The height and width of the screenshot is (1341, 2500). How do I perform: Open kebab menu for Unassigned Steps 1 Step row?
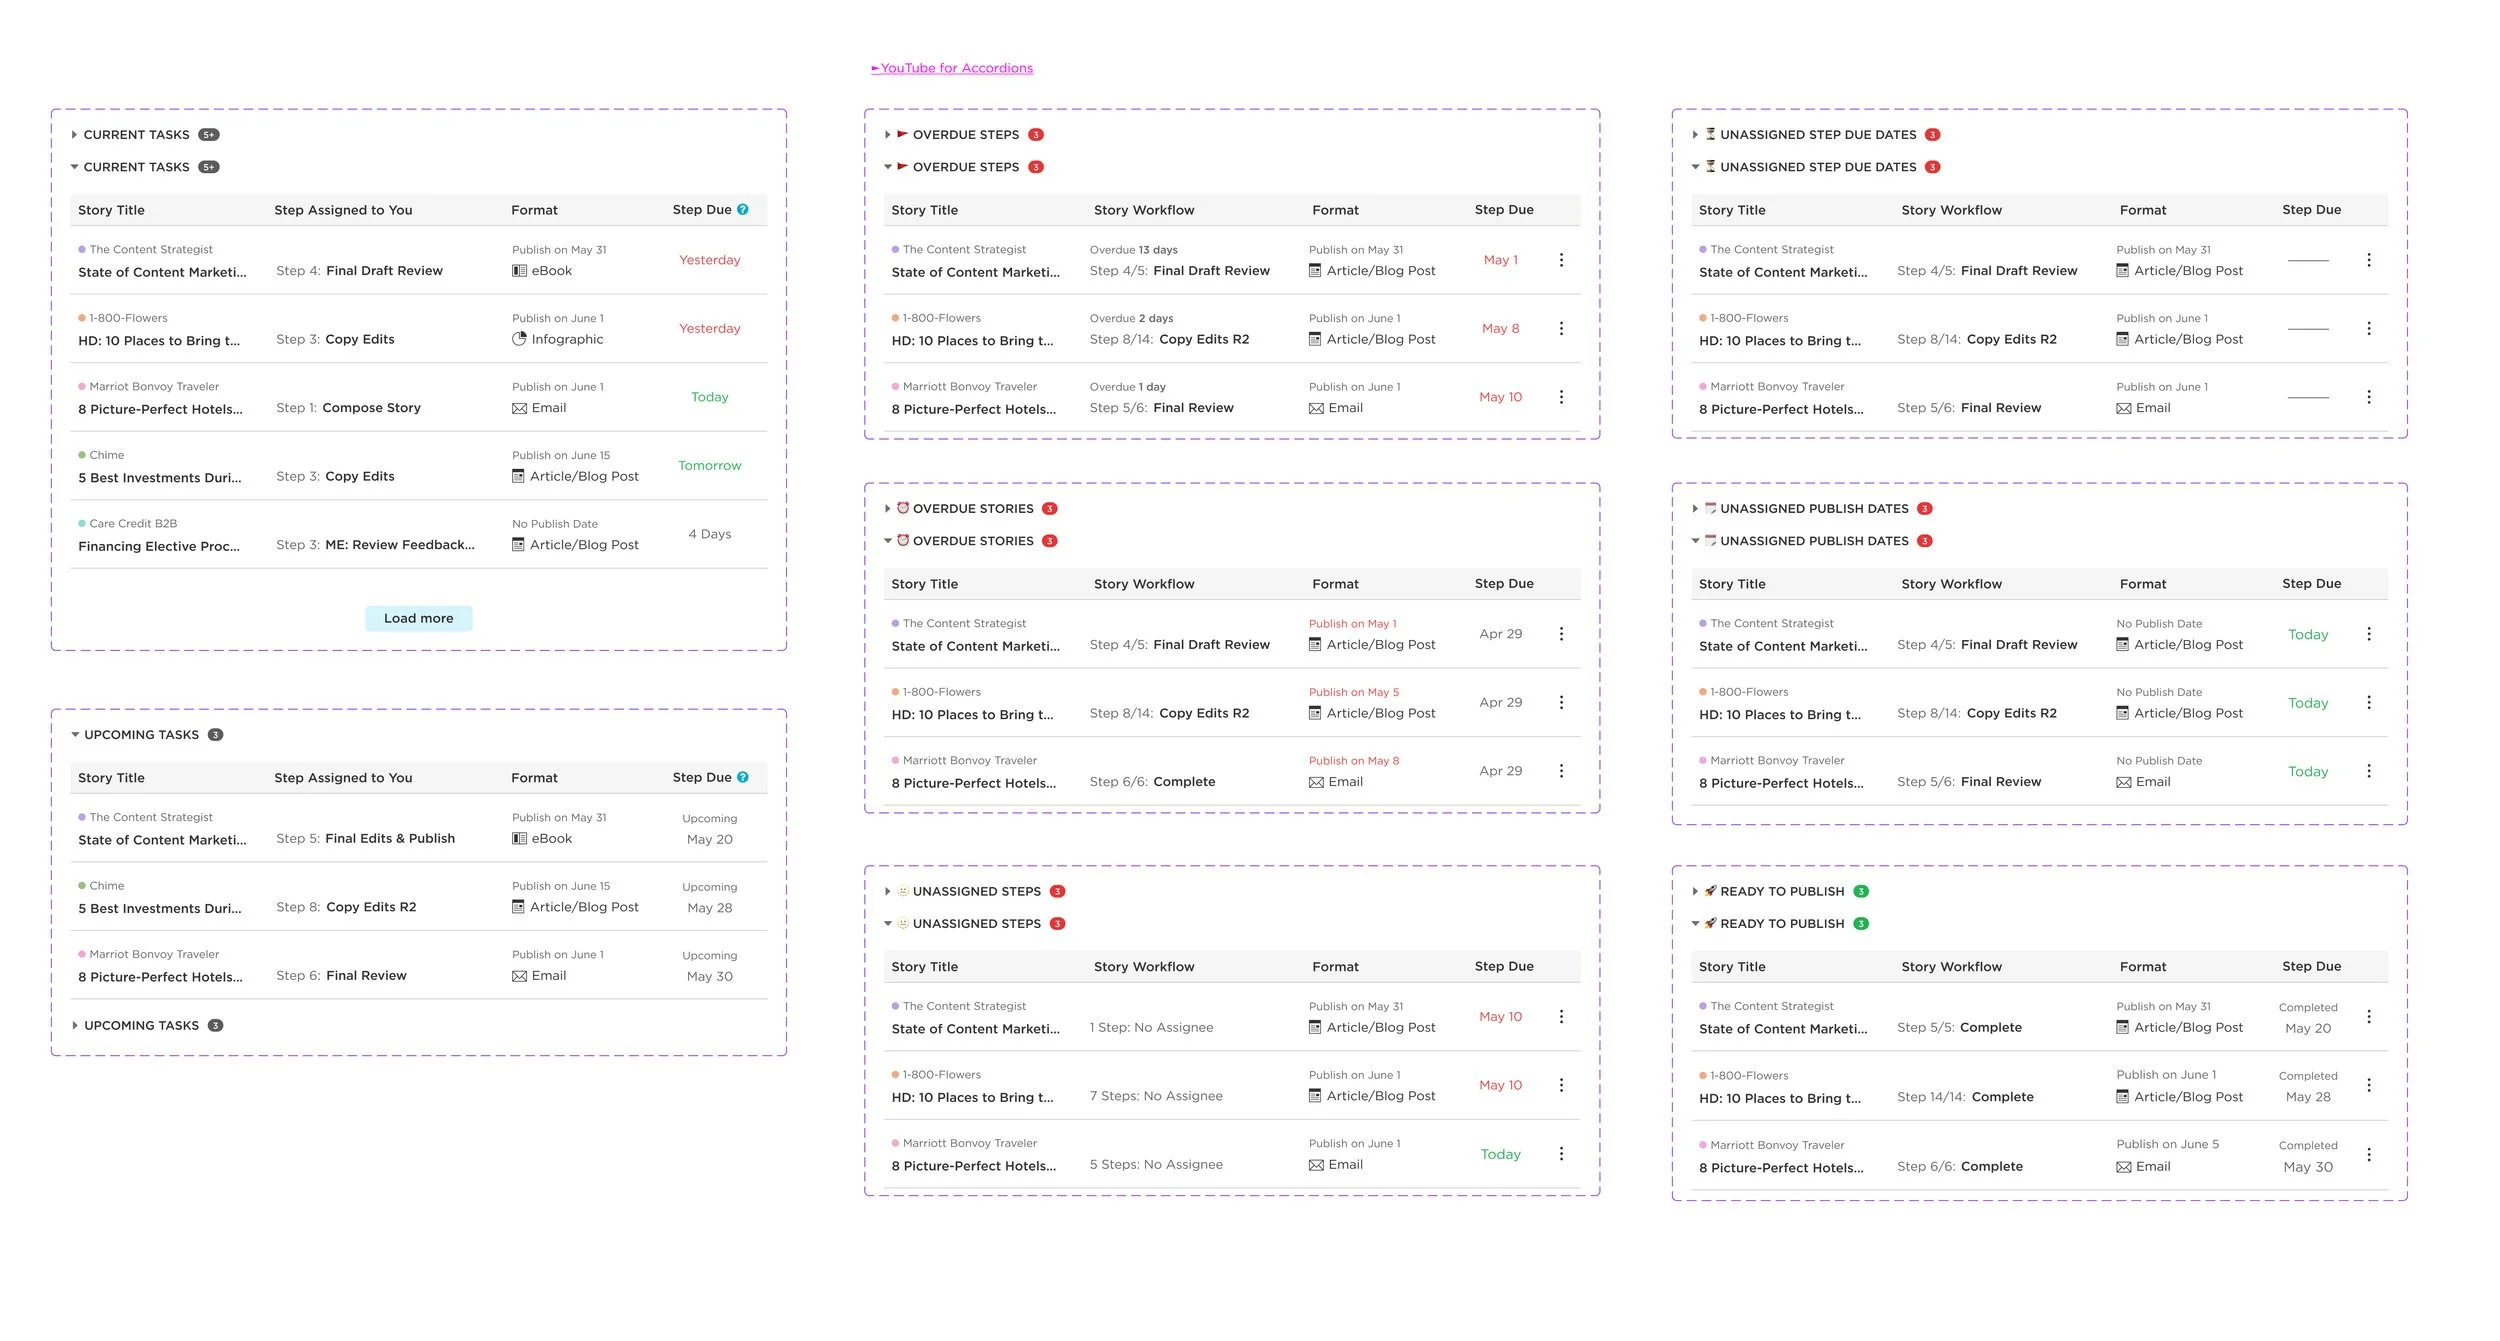pyautogui.click(x=1561, y=1016)
